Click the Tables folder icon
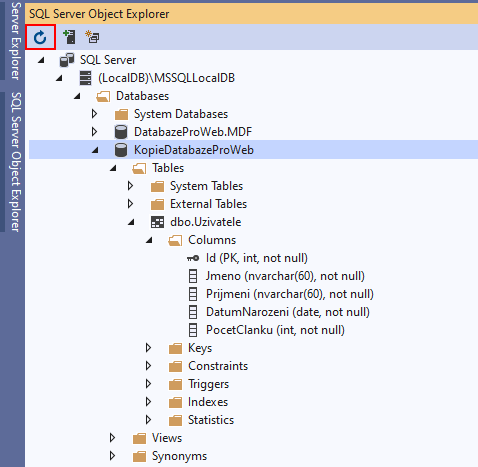Viewport: 478px width, 467px height. point(139,168)
